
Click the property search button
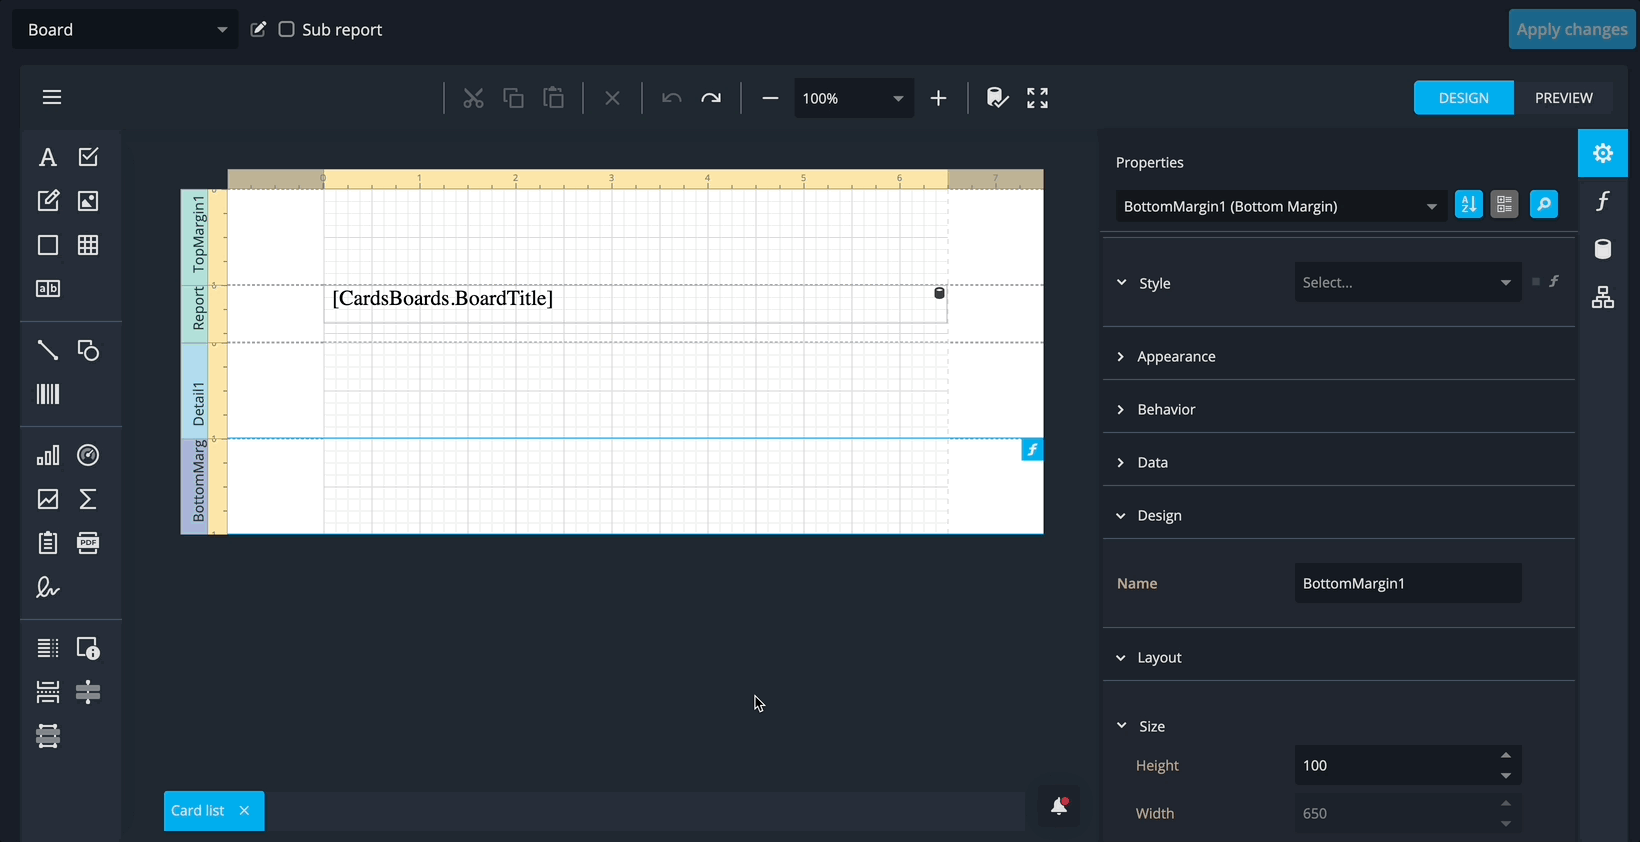[x=1543, y=204]
